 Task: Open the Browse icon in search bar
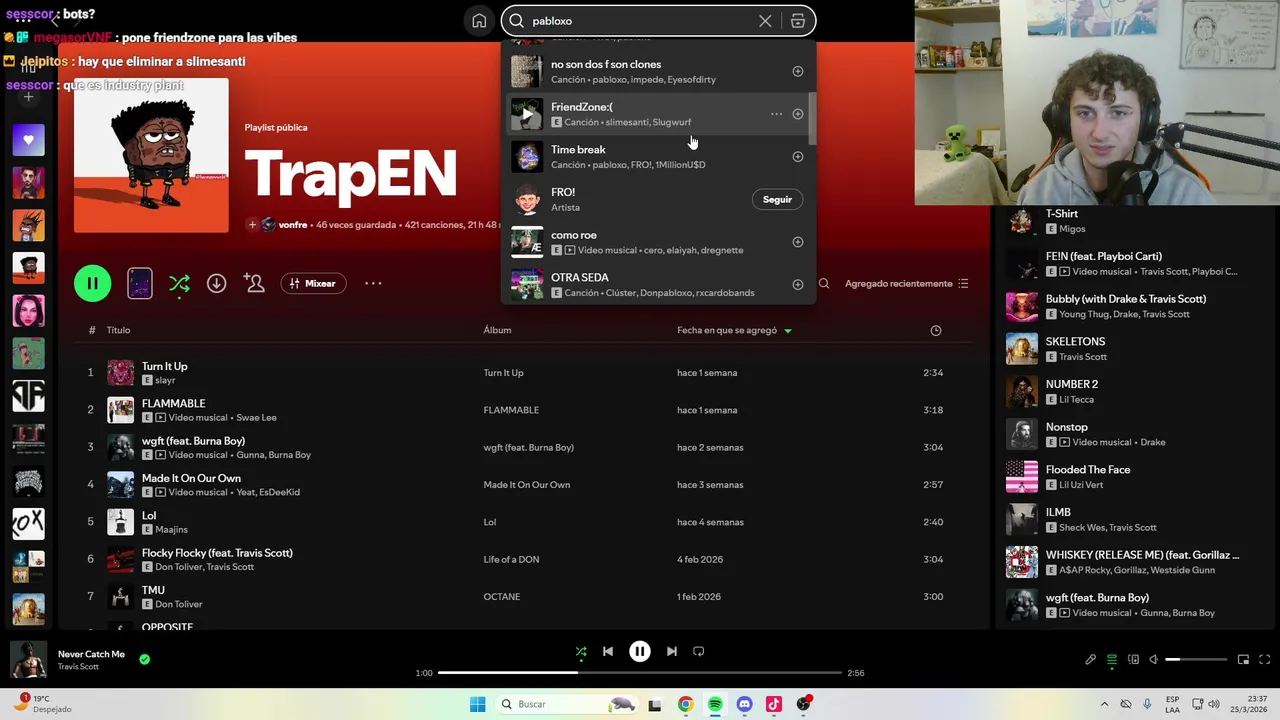point(797,21)
